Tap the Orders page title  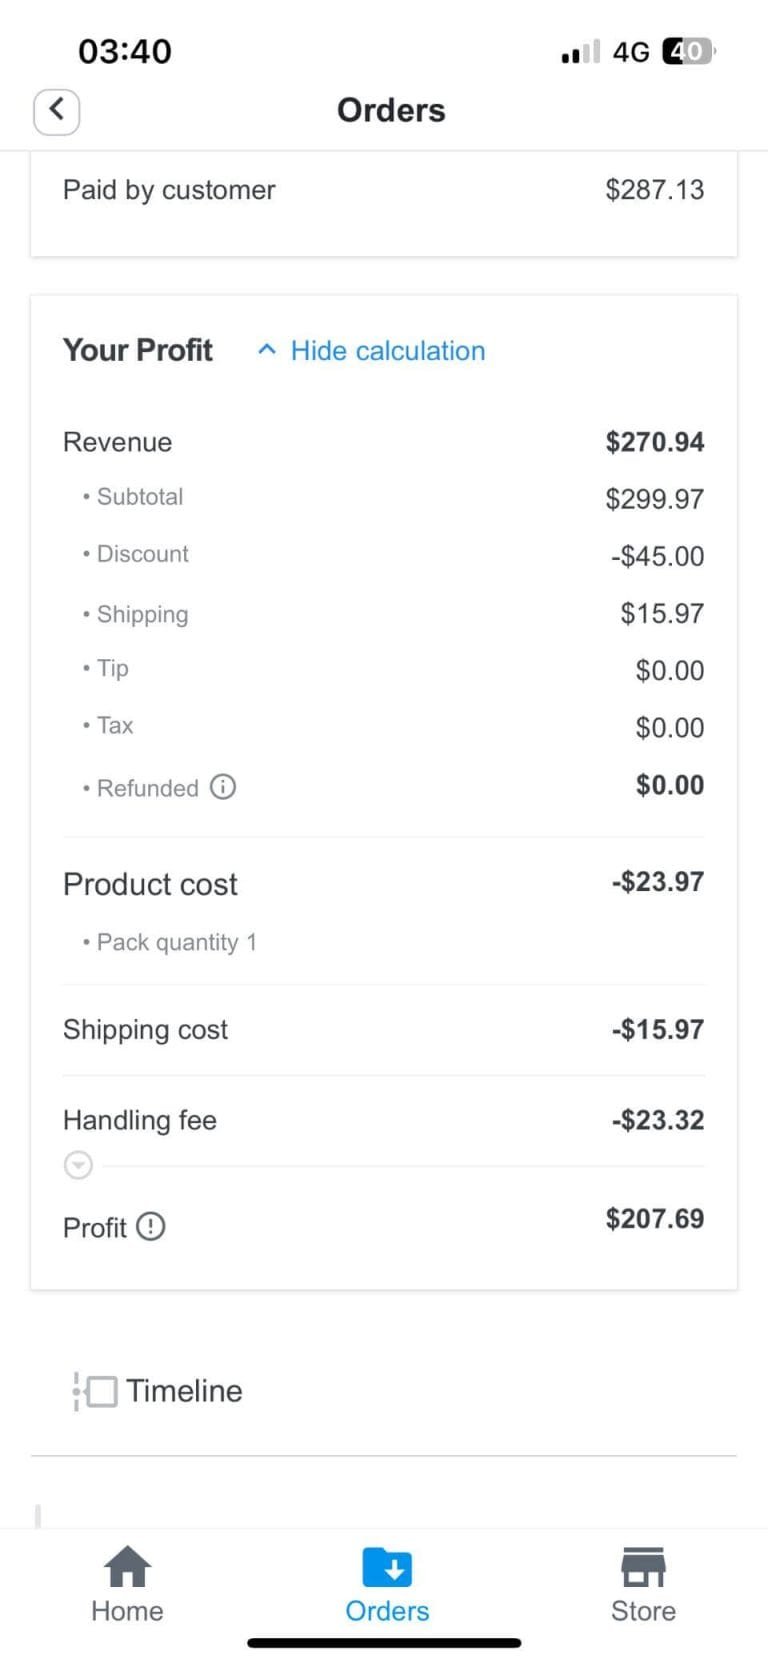tap(391, 110)
